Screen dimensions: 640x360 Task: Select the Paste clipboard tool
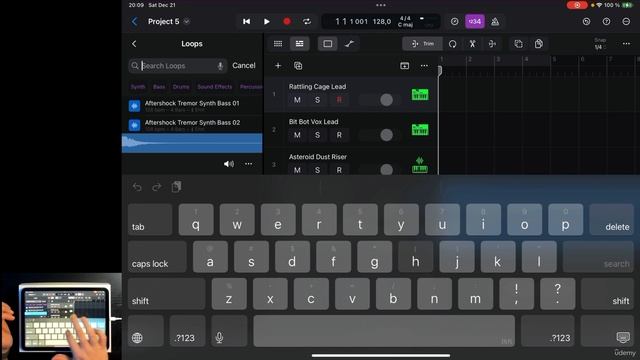point(539,44)
